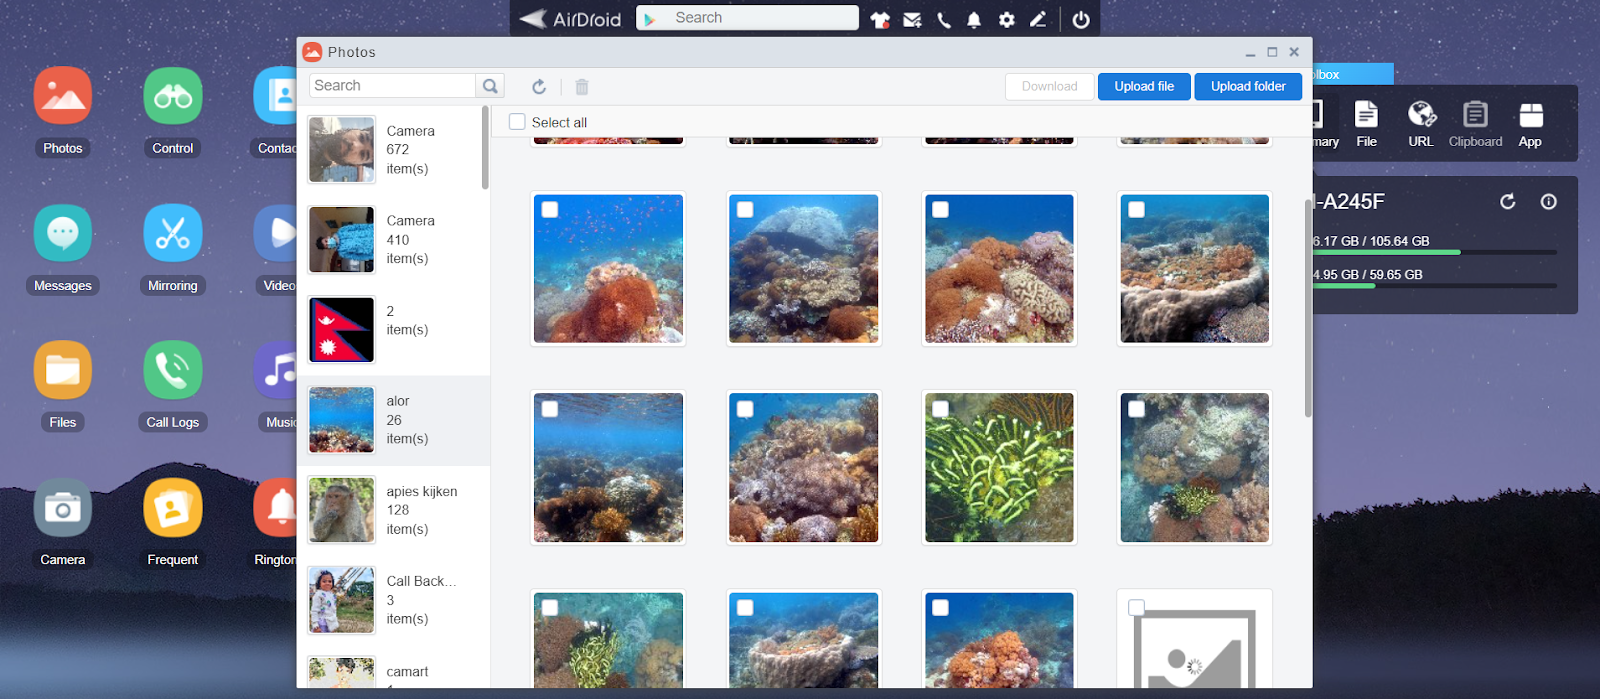Check the photo with red fish school
The image size is (1600, 699).
[550, 210]
